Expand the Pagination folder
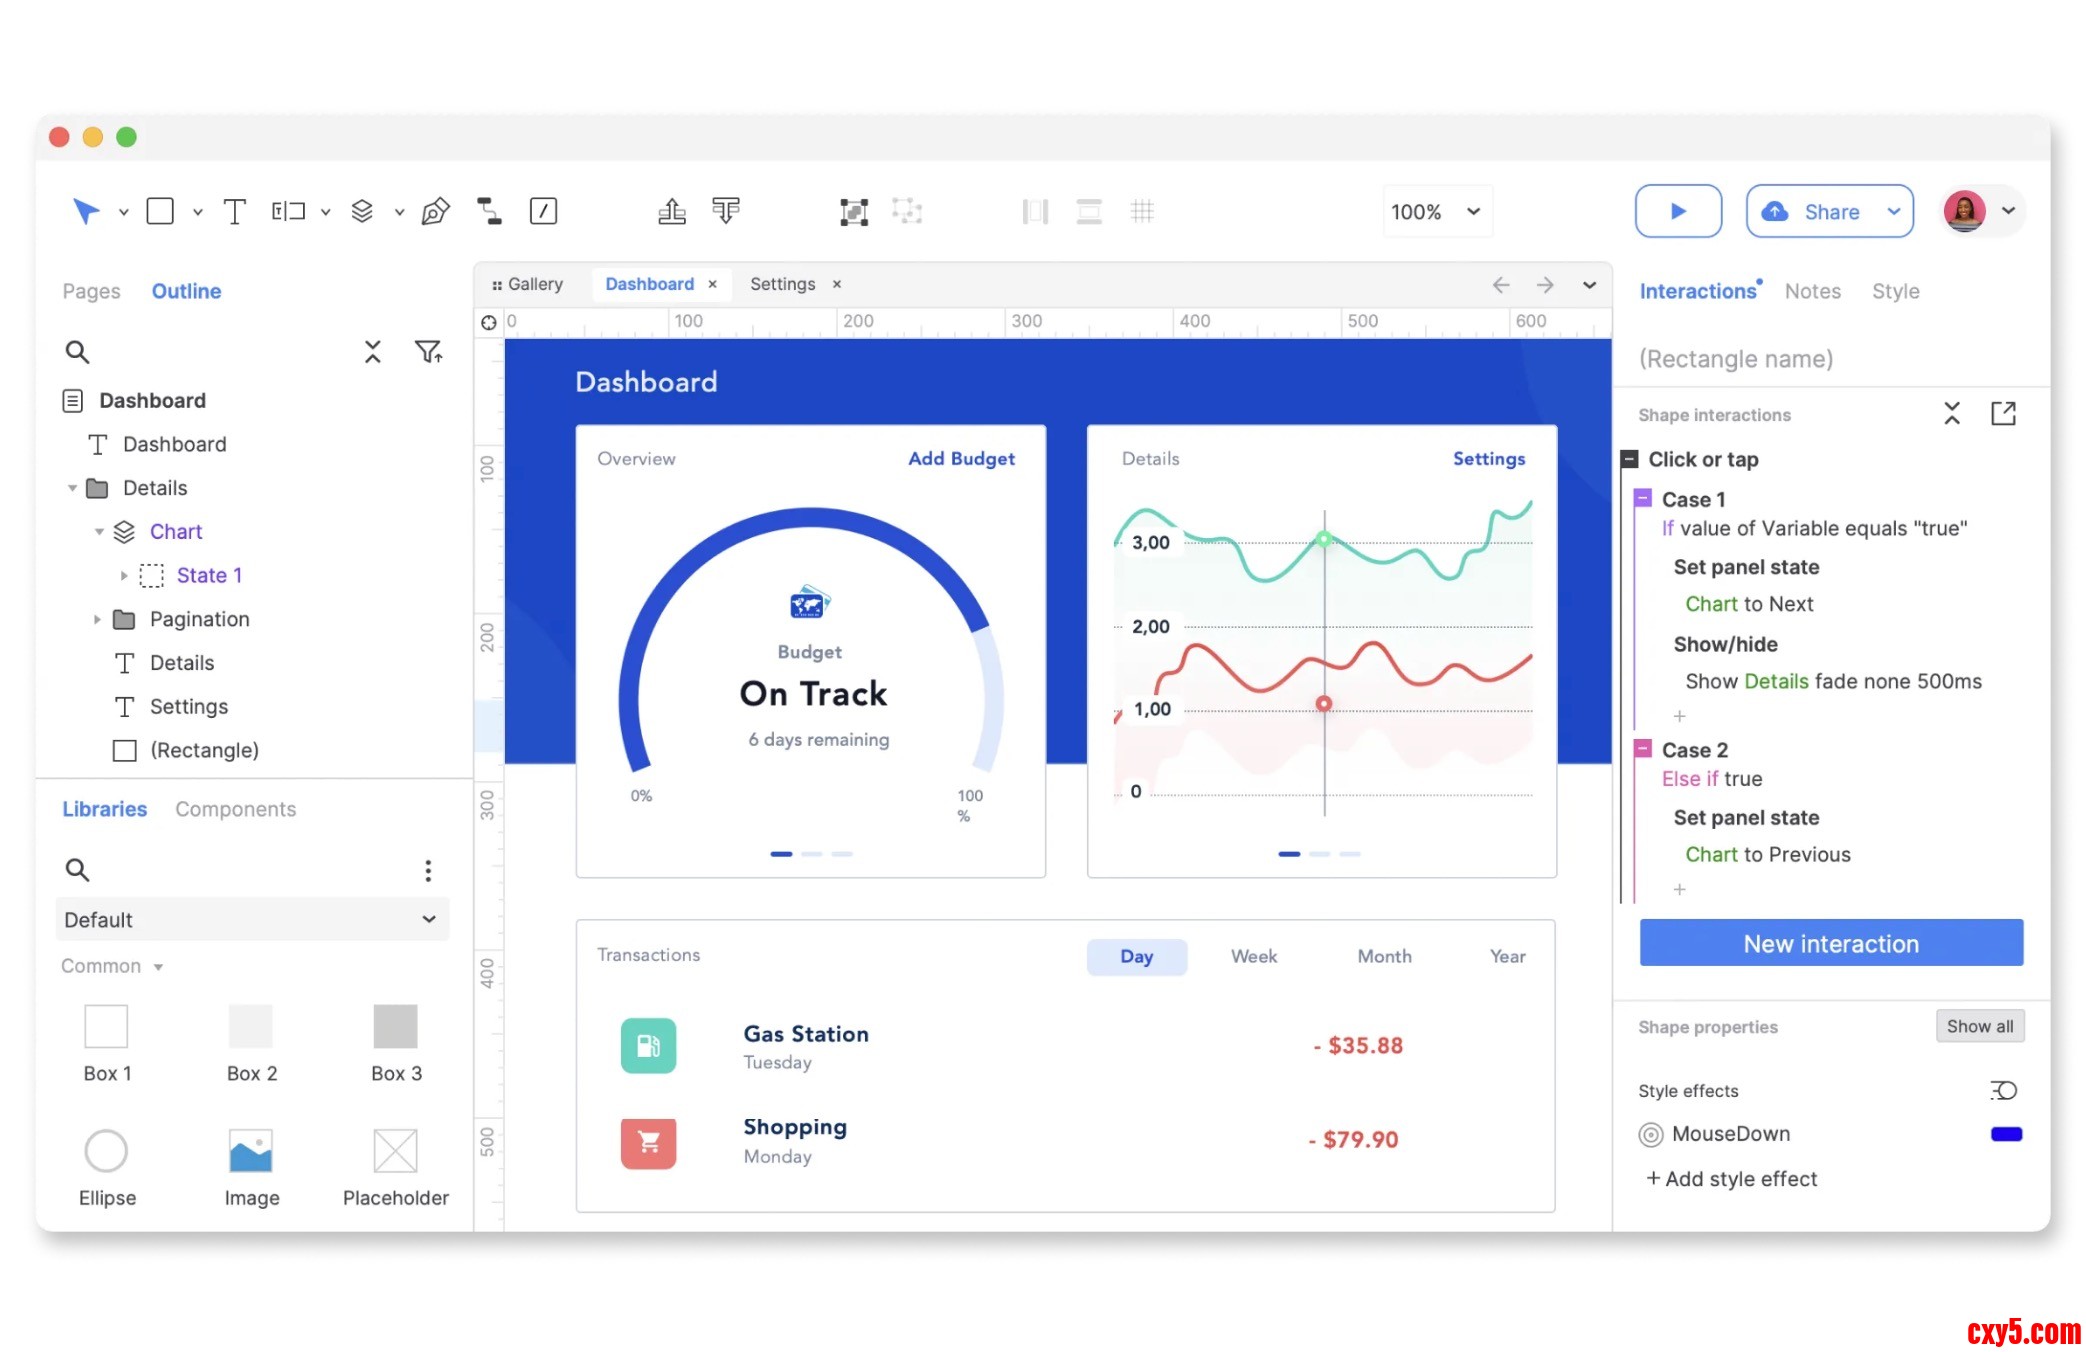Image resolution: width=2086 pixels, height=1352 pixels. (x=97, y=619)
